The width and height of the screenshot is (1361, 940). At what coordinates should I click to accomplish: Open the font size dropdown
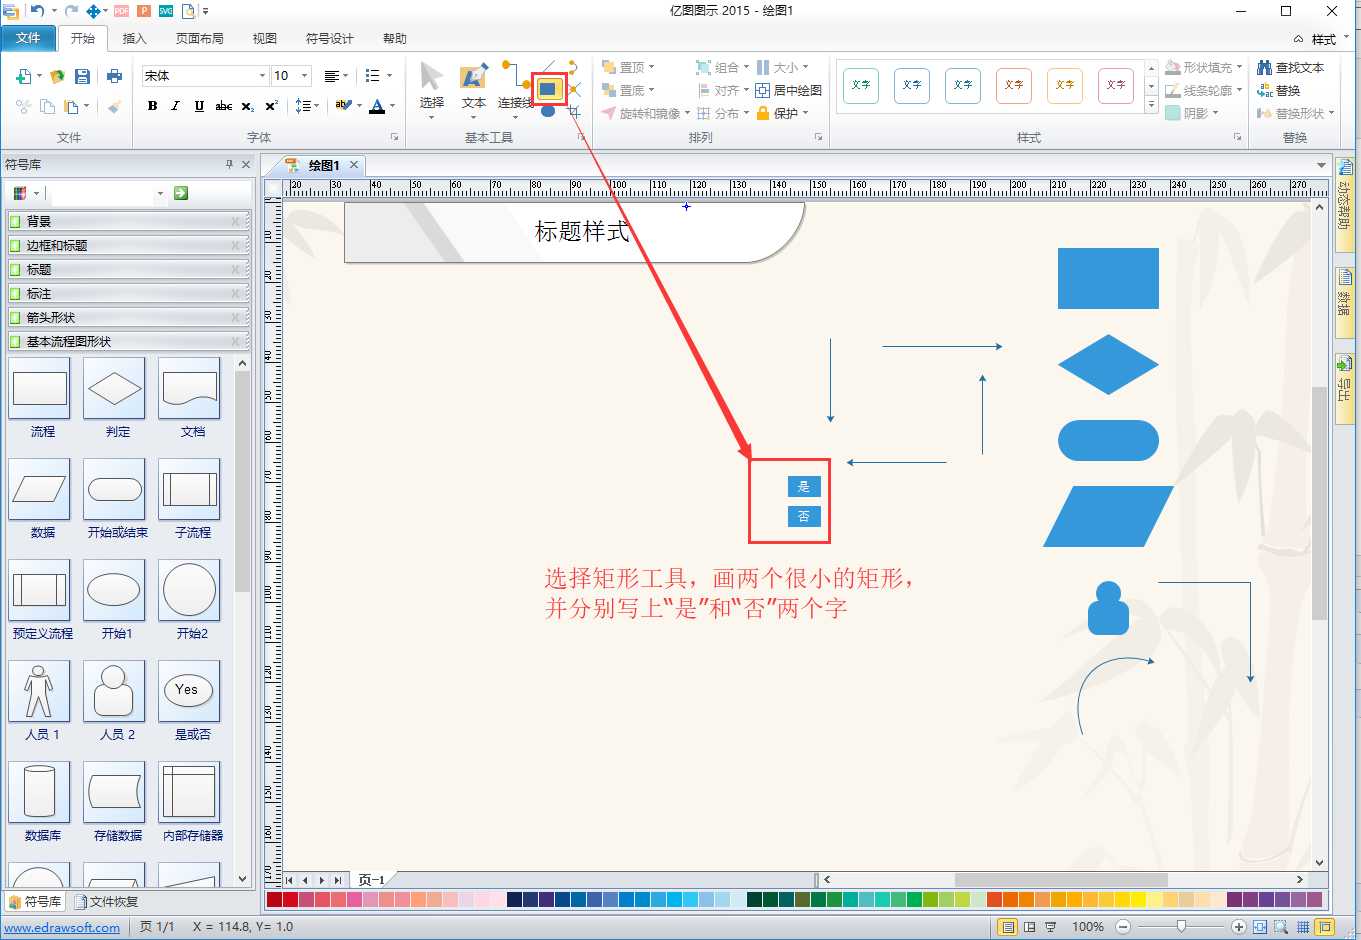coord(304,76)
